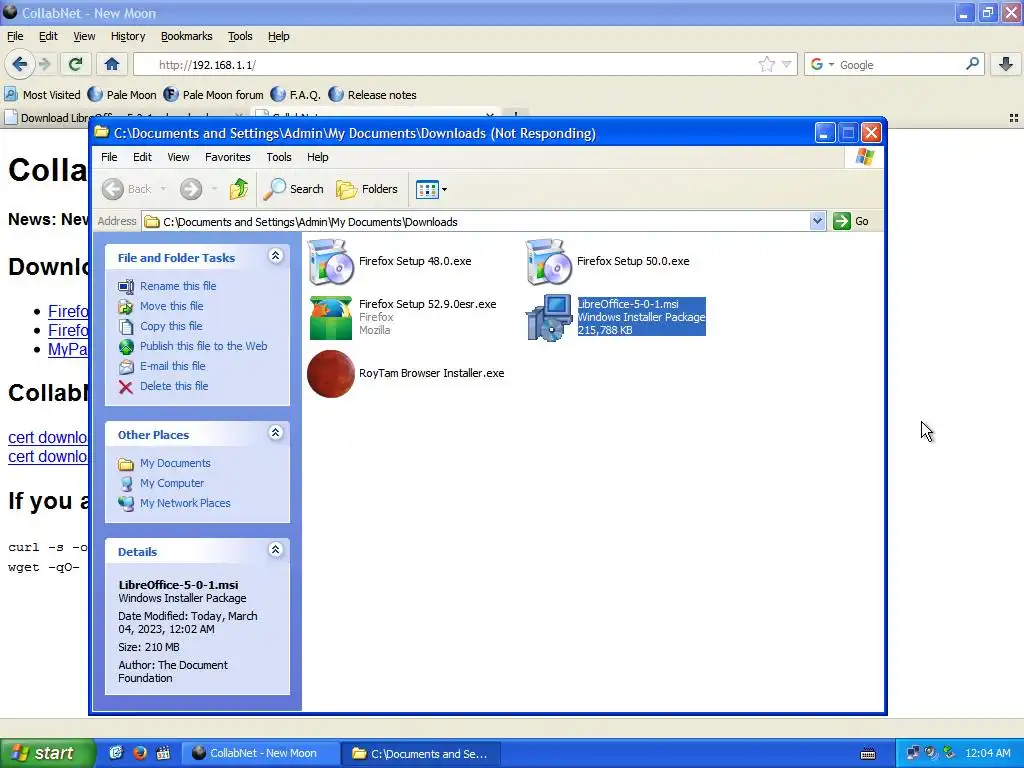1024x768 pixels.
Task: Click the bookmark star icon in URL bar
Action: tap(767, 64)
